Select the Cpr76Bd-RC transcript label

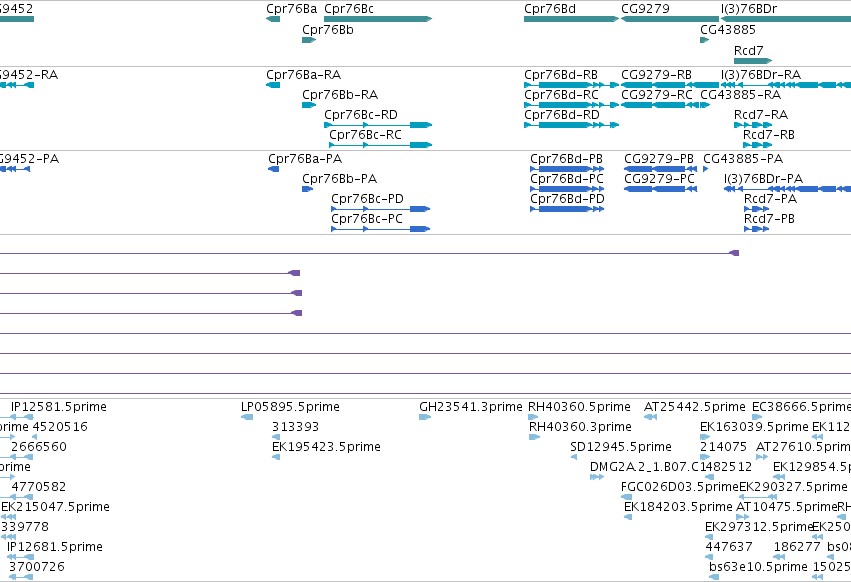561,95
